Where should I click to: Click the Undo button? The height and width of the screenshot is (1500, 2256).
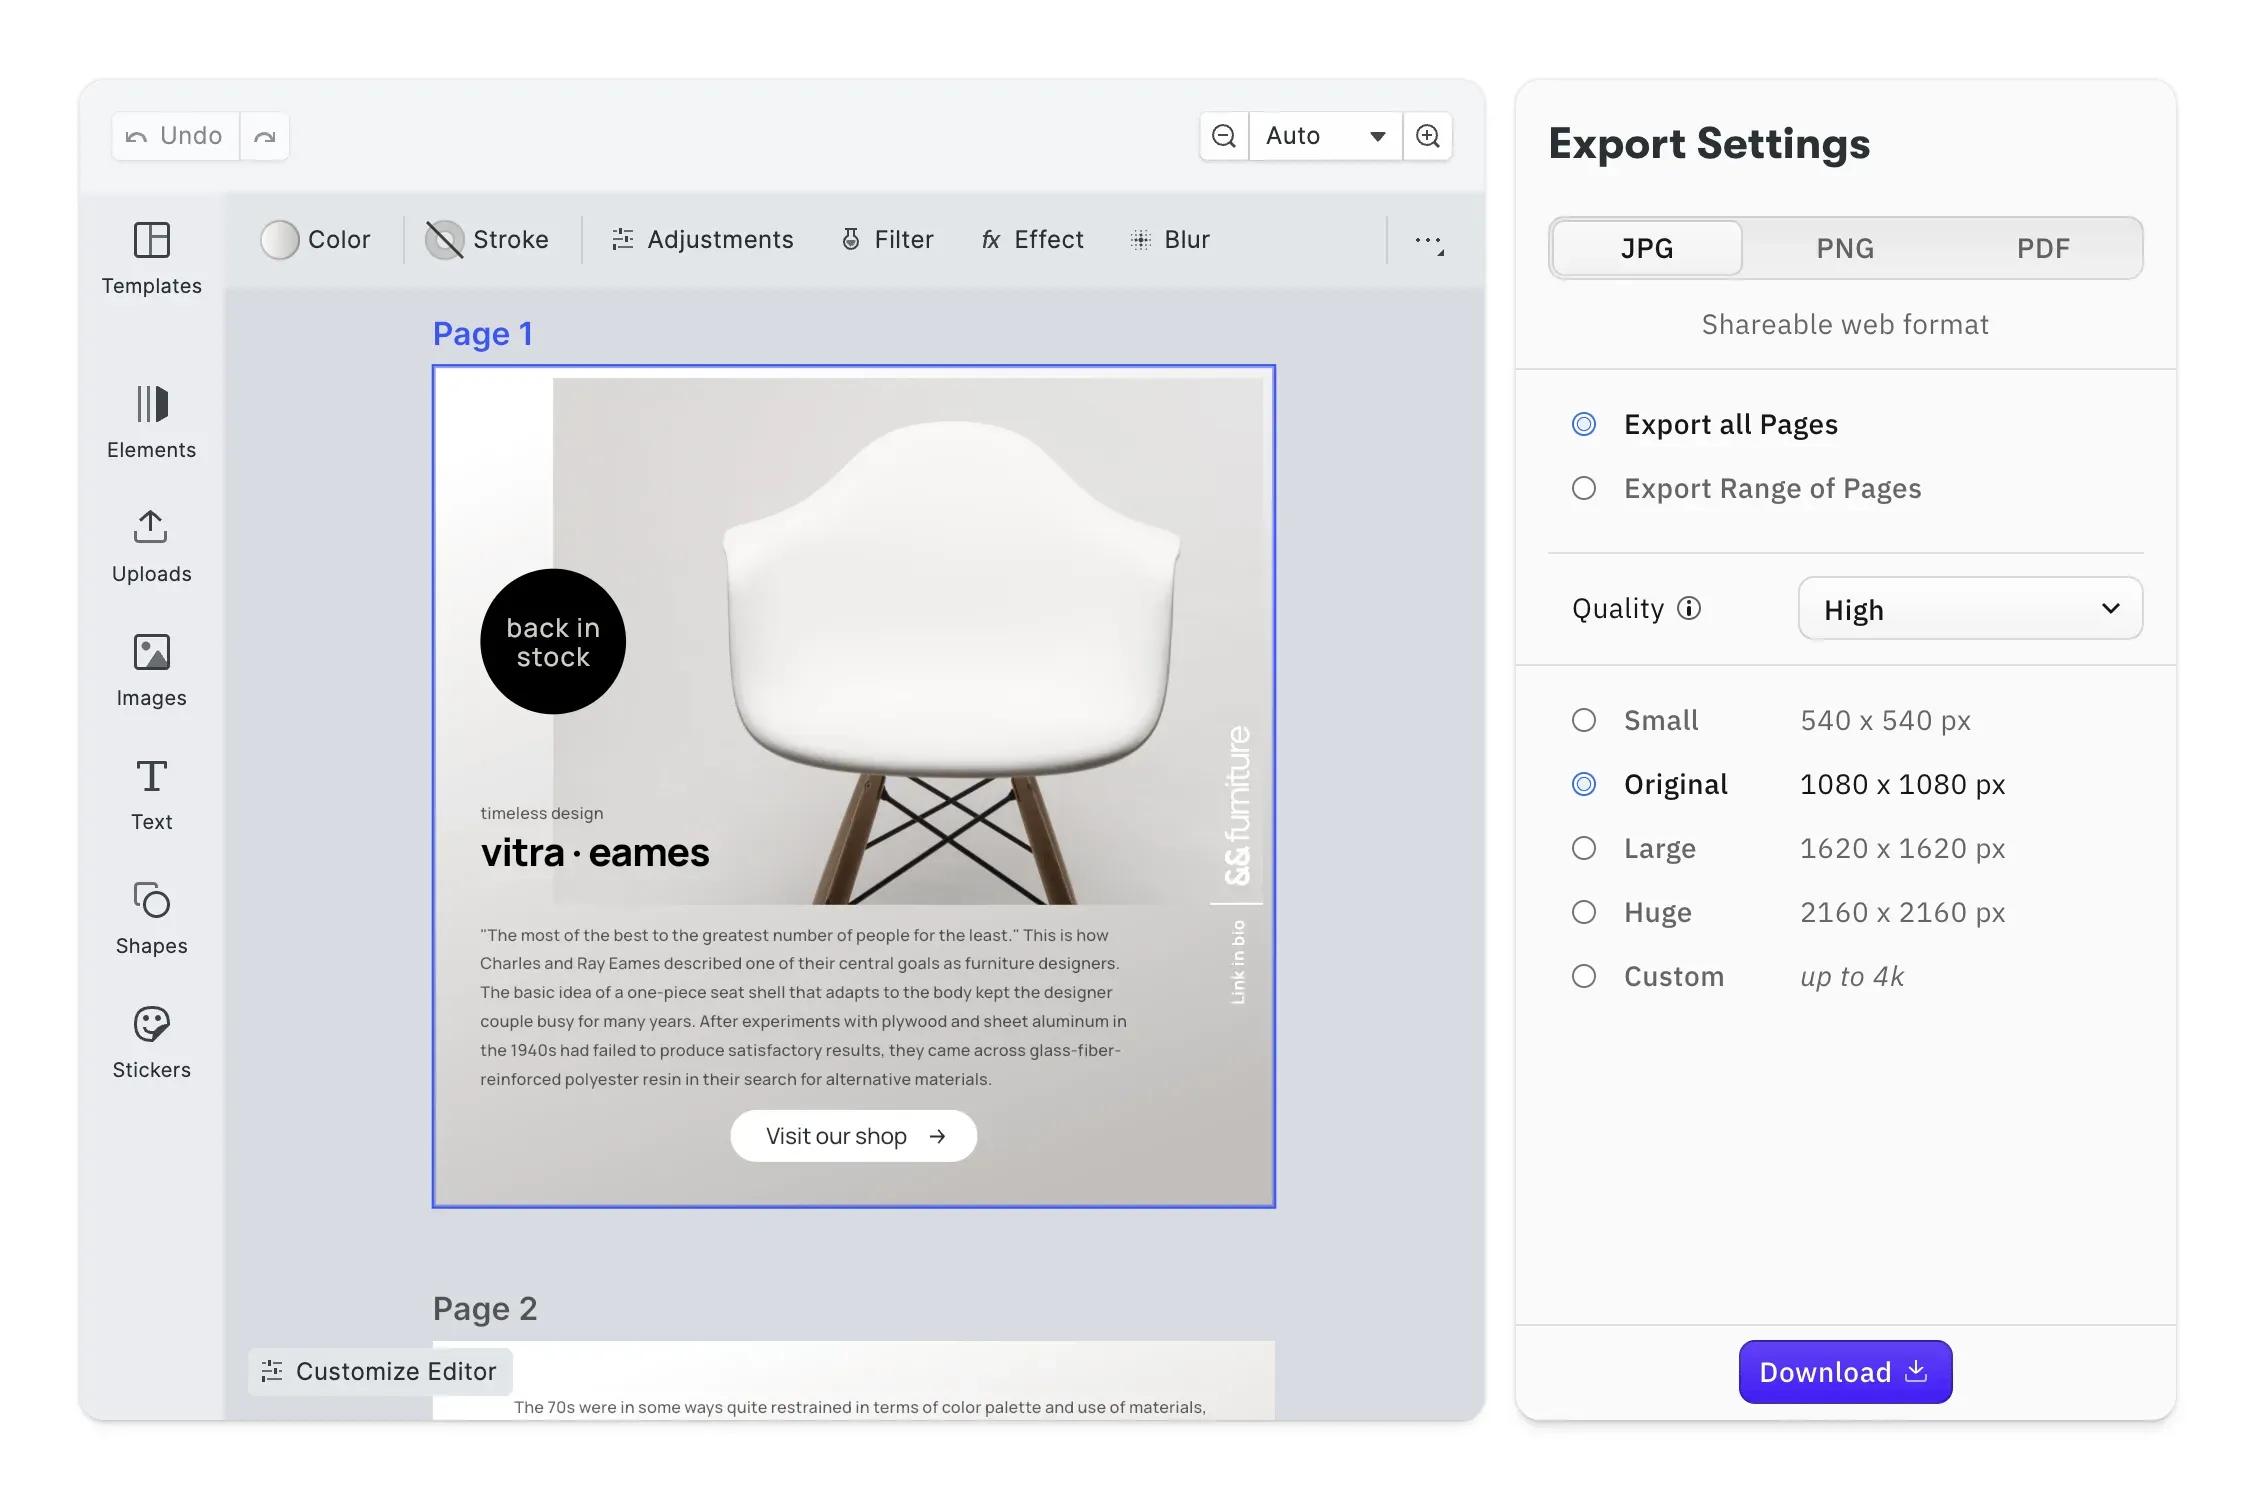click(175, 136)
